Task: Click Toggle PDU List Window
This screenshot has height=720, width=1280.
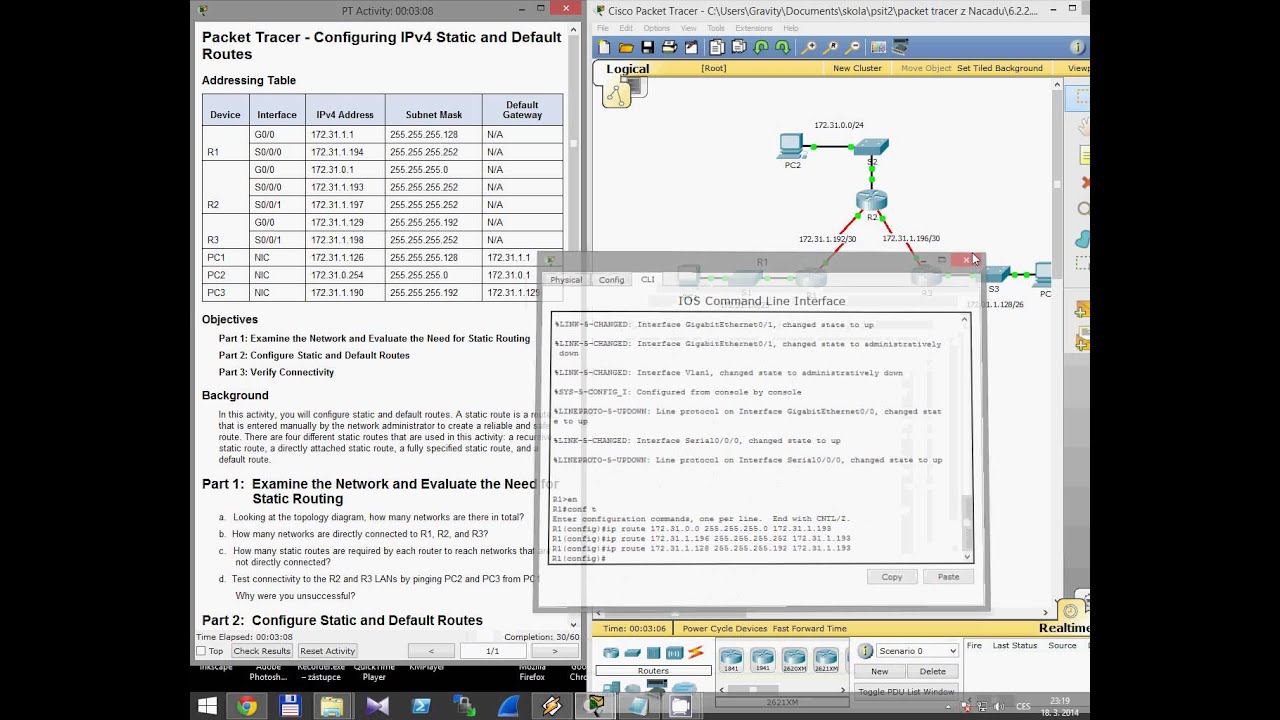Action: click(x=906, y=691)
